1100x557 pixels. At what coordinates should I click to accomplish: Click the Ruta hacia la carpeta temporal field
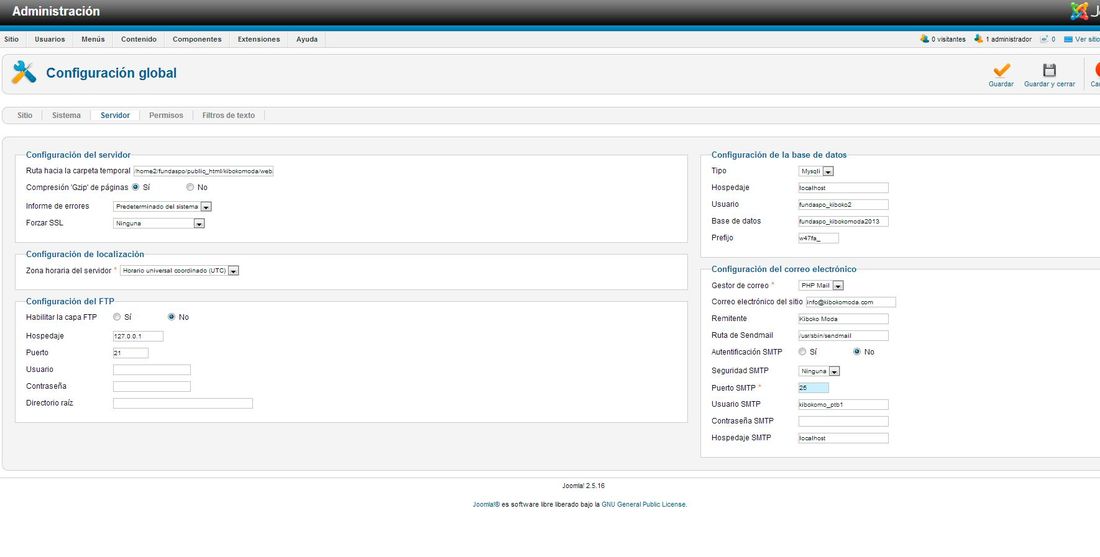tap(203, 171)
